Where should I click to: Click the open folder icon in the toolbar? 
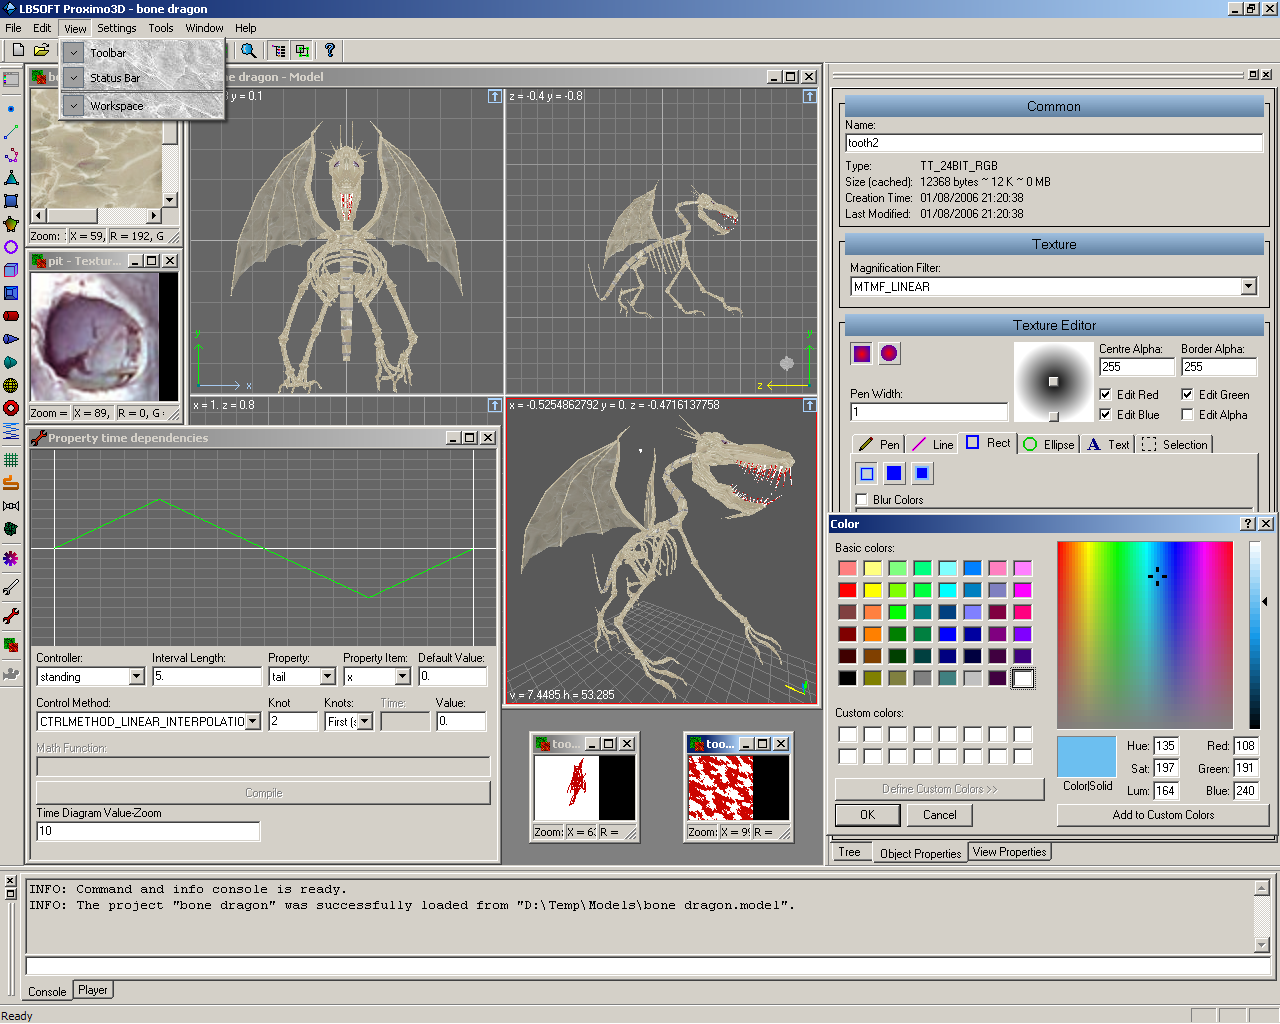(41, 50)
